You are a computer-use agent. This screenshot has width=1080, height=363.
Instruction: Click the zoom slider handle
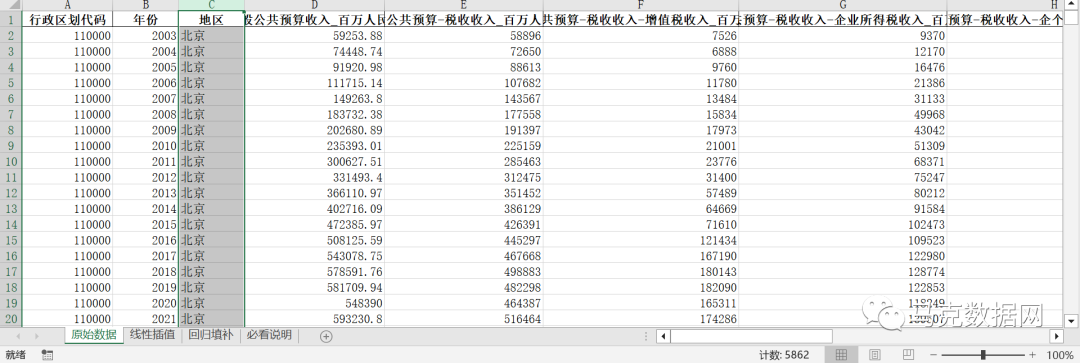click(x=983, y=355)
